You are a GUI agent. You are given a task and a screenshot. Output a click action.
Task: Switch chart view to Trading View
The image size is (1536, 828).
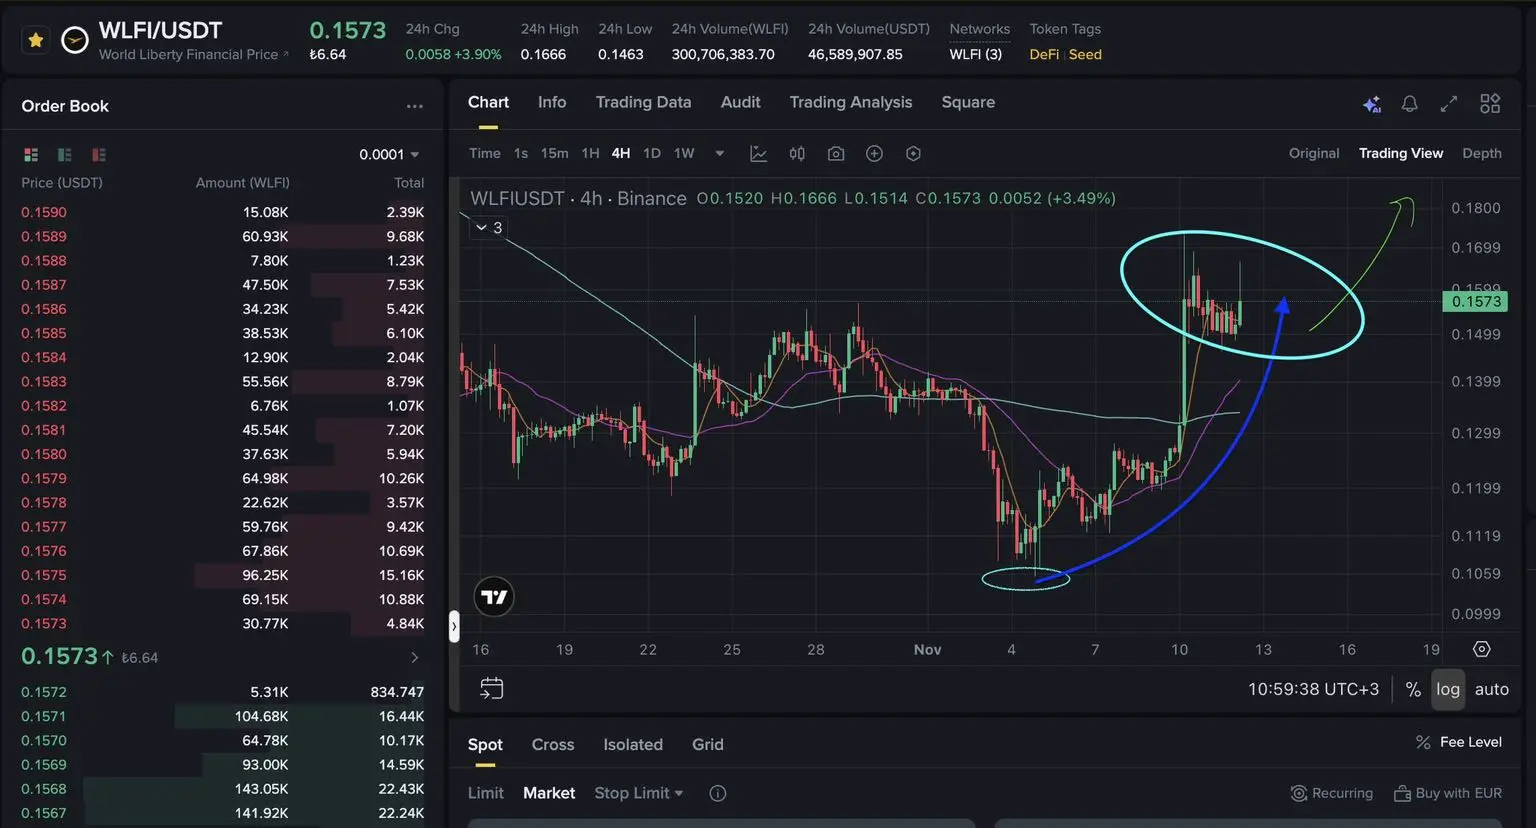tap(1401, 153)
